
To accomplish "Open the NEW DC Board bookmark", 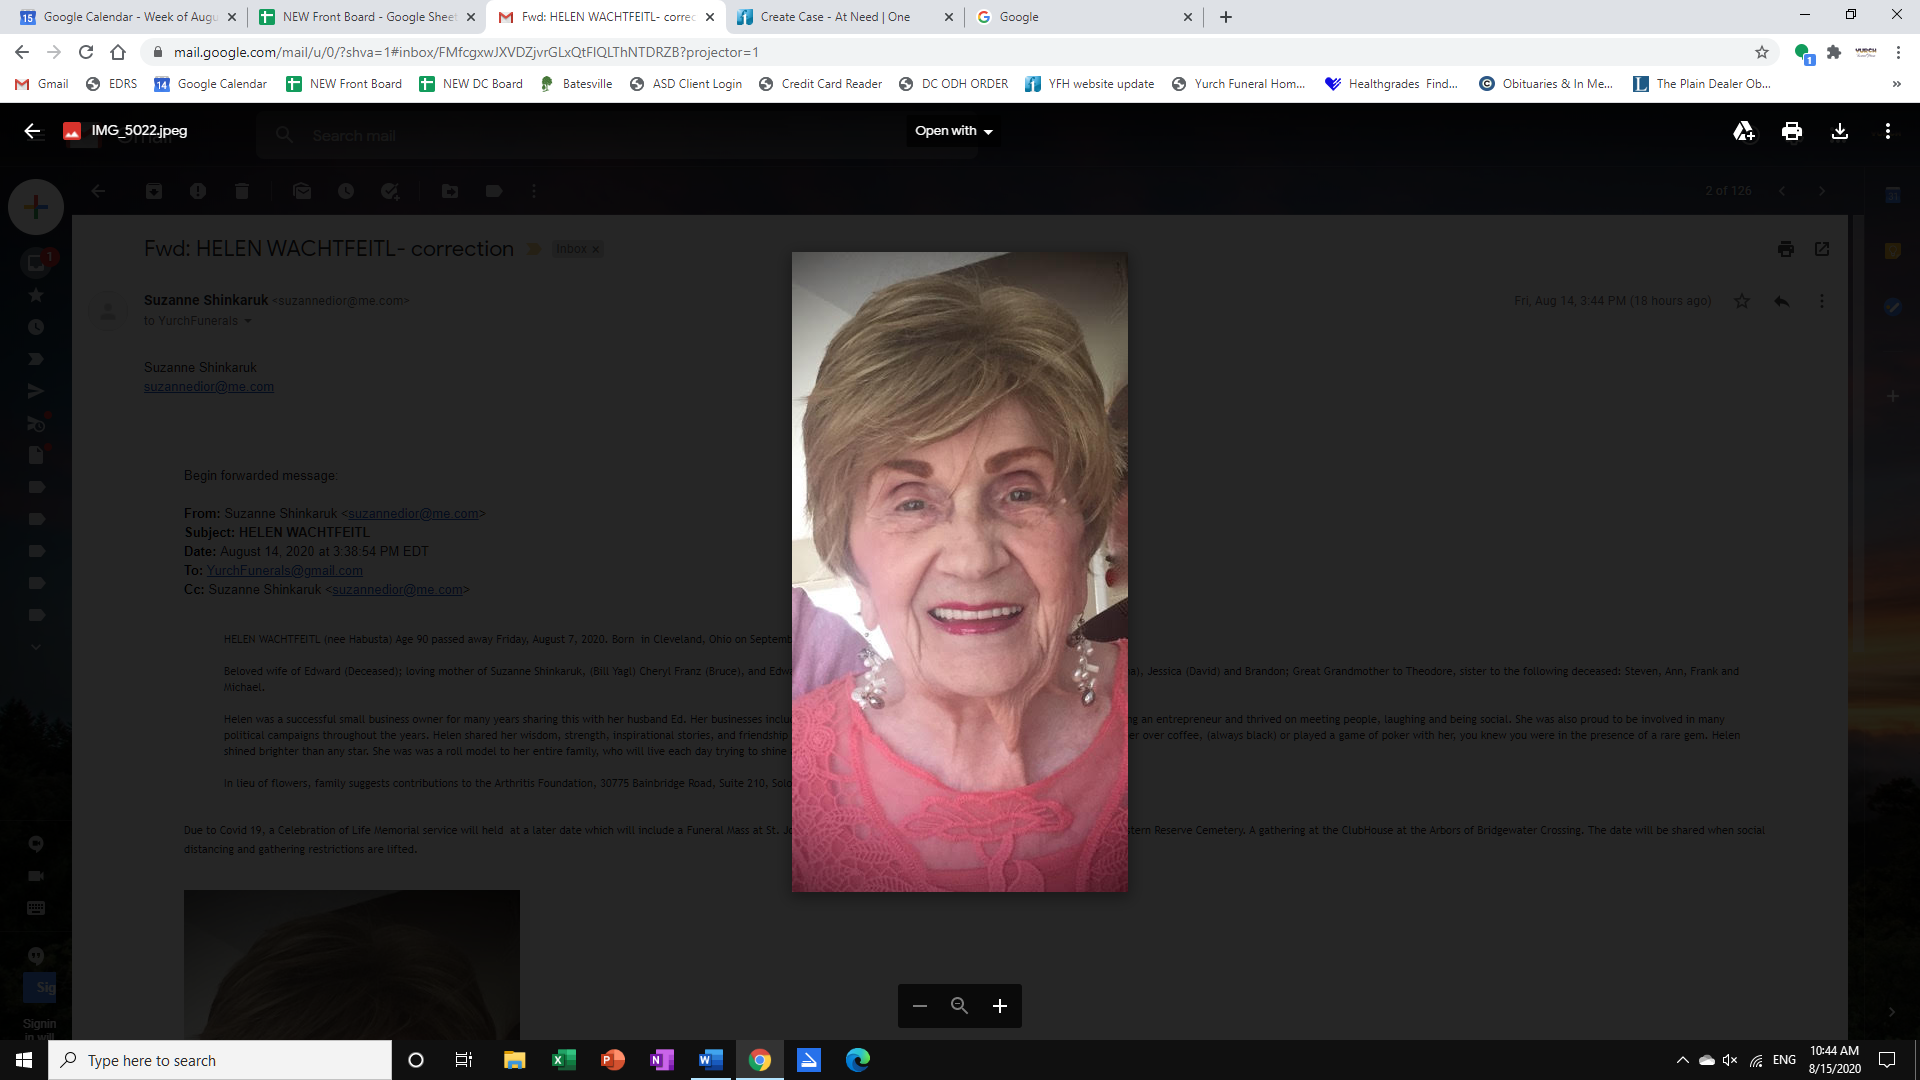I will click(x=471, y=84).
